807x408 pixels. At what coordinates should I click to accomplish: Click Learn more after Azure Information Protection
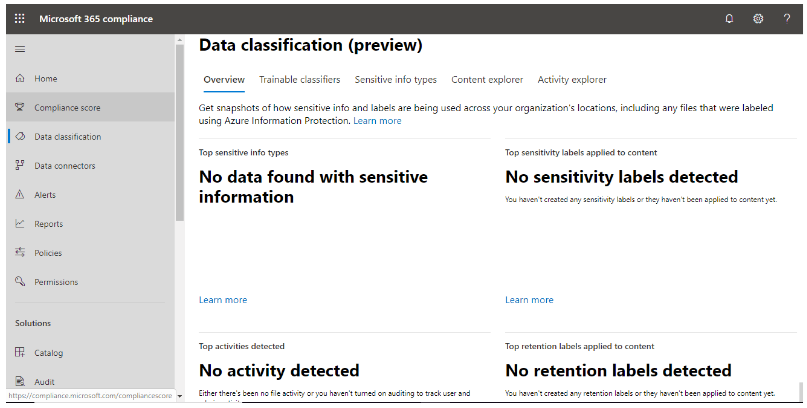coord(377,121)
